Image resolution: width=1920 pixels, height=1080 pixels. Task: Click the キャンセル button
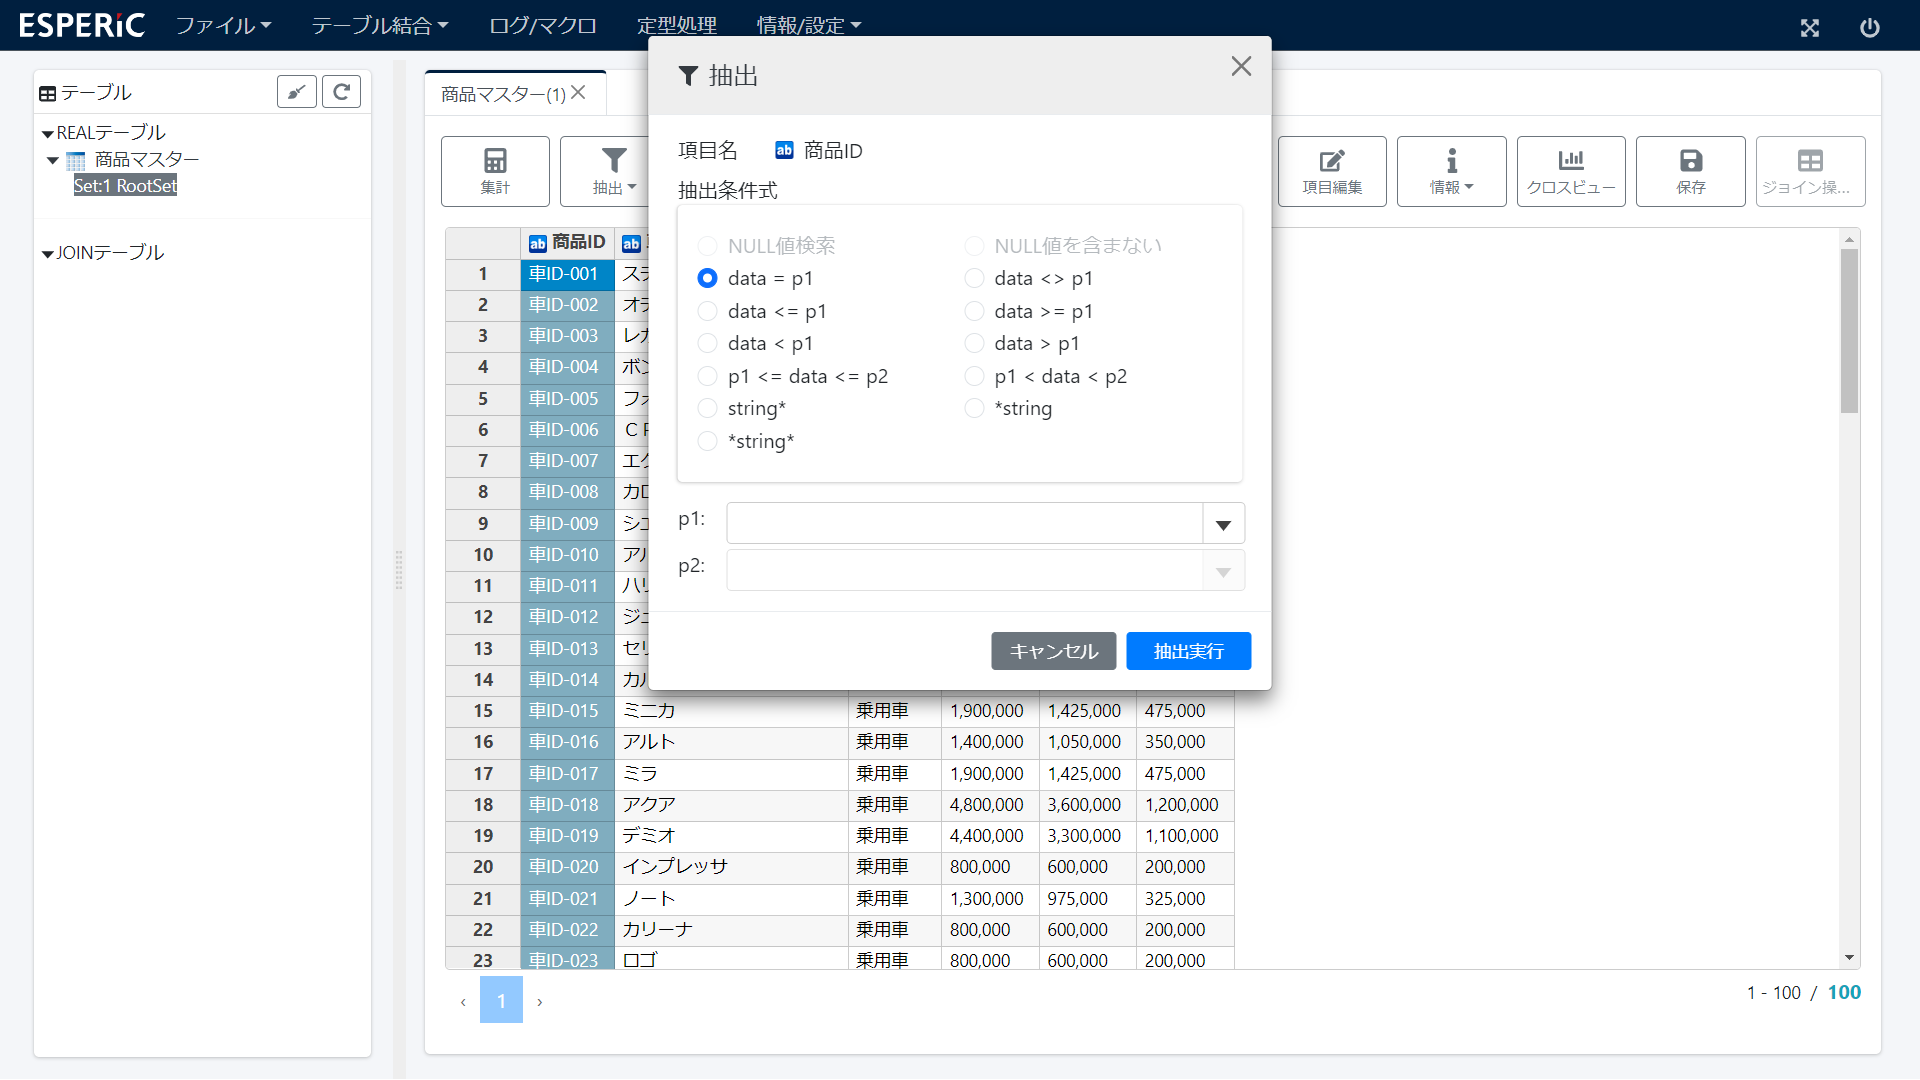1053,651
